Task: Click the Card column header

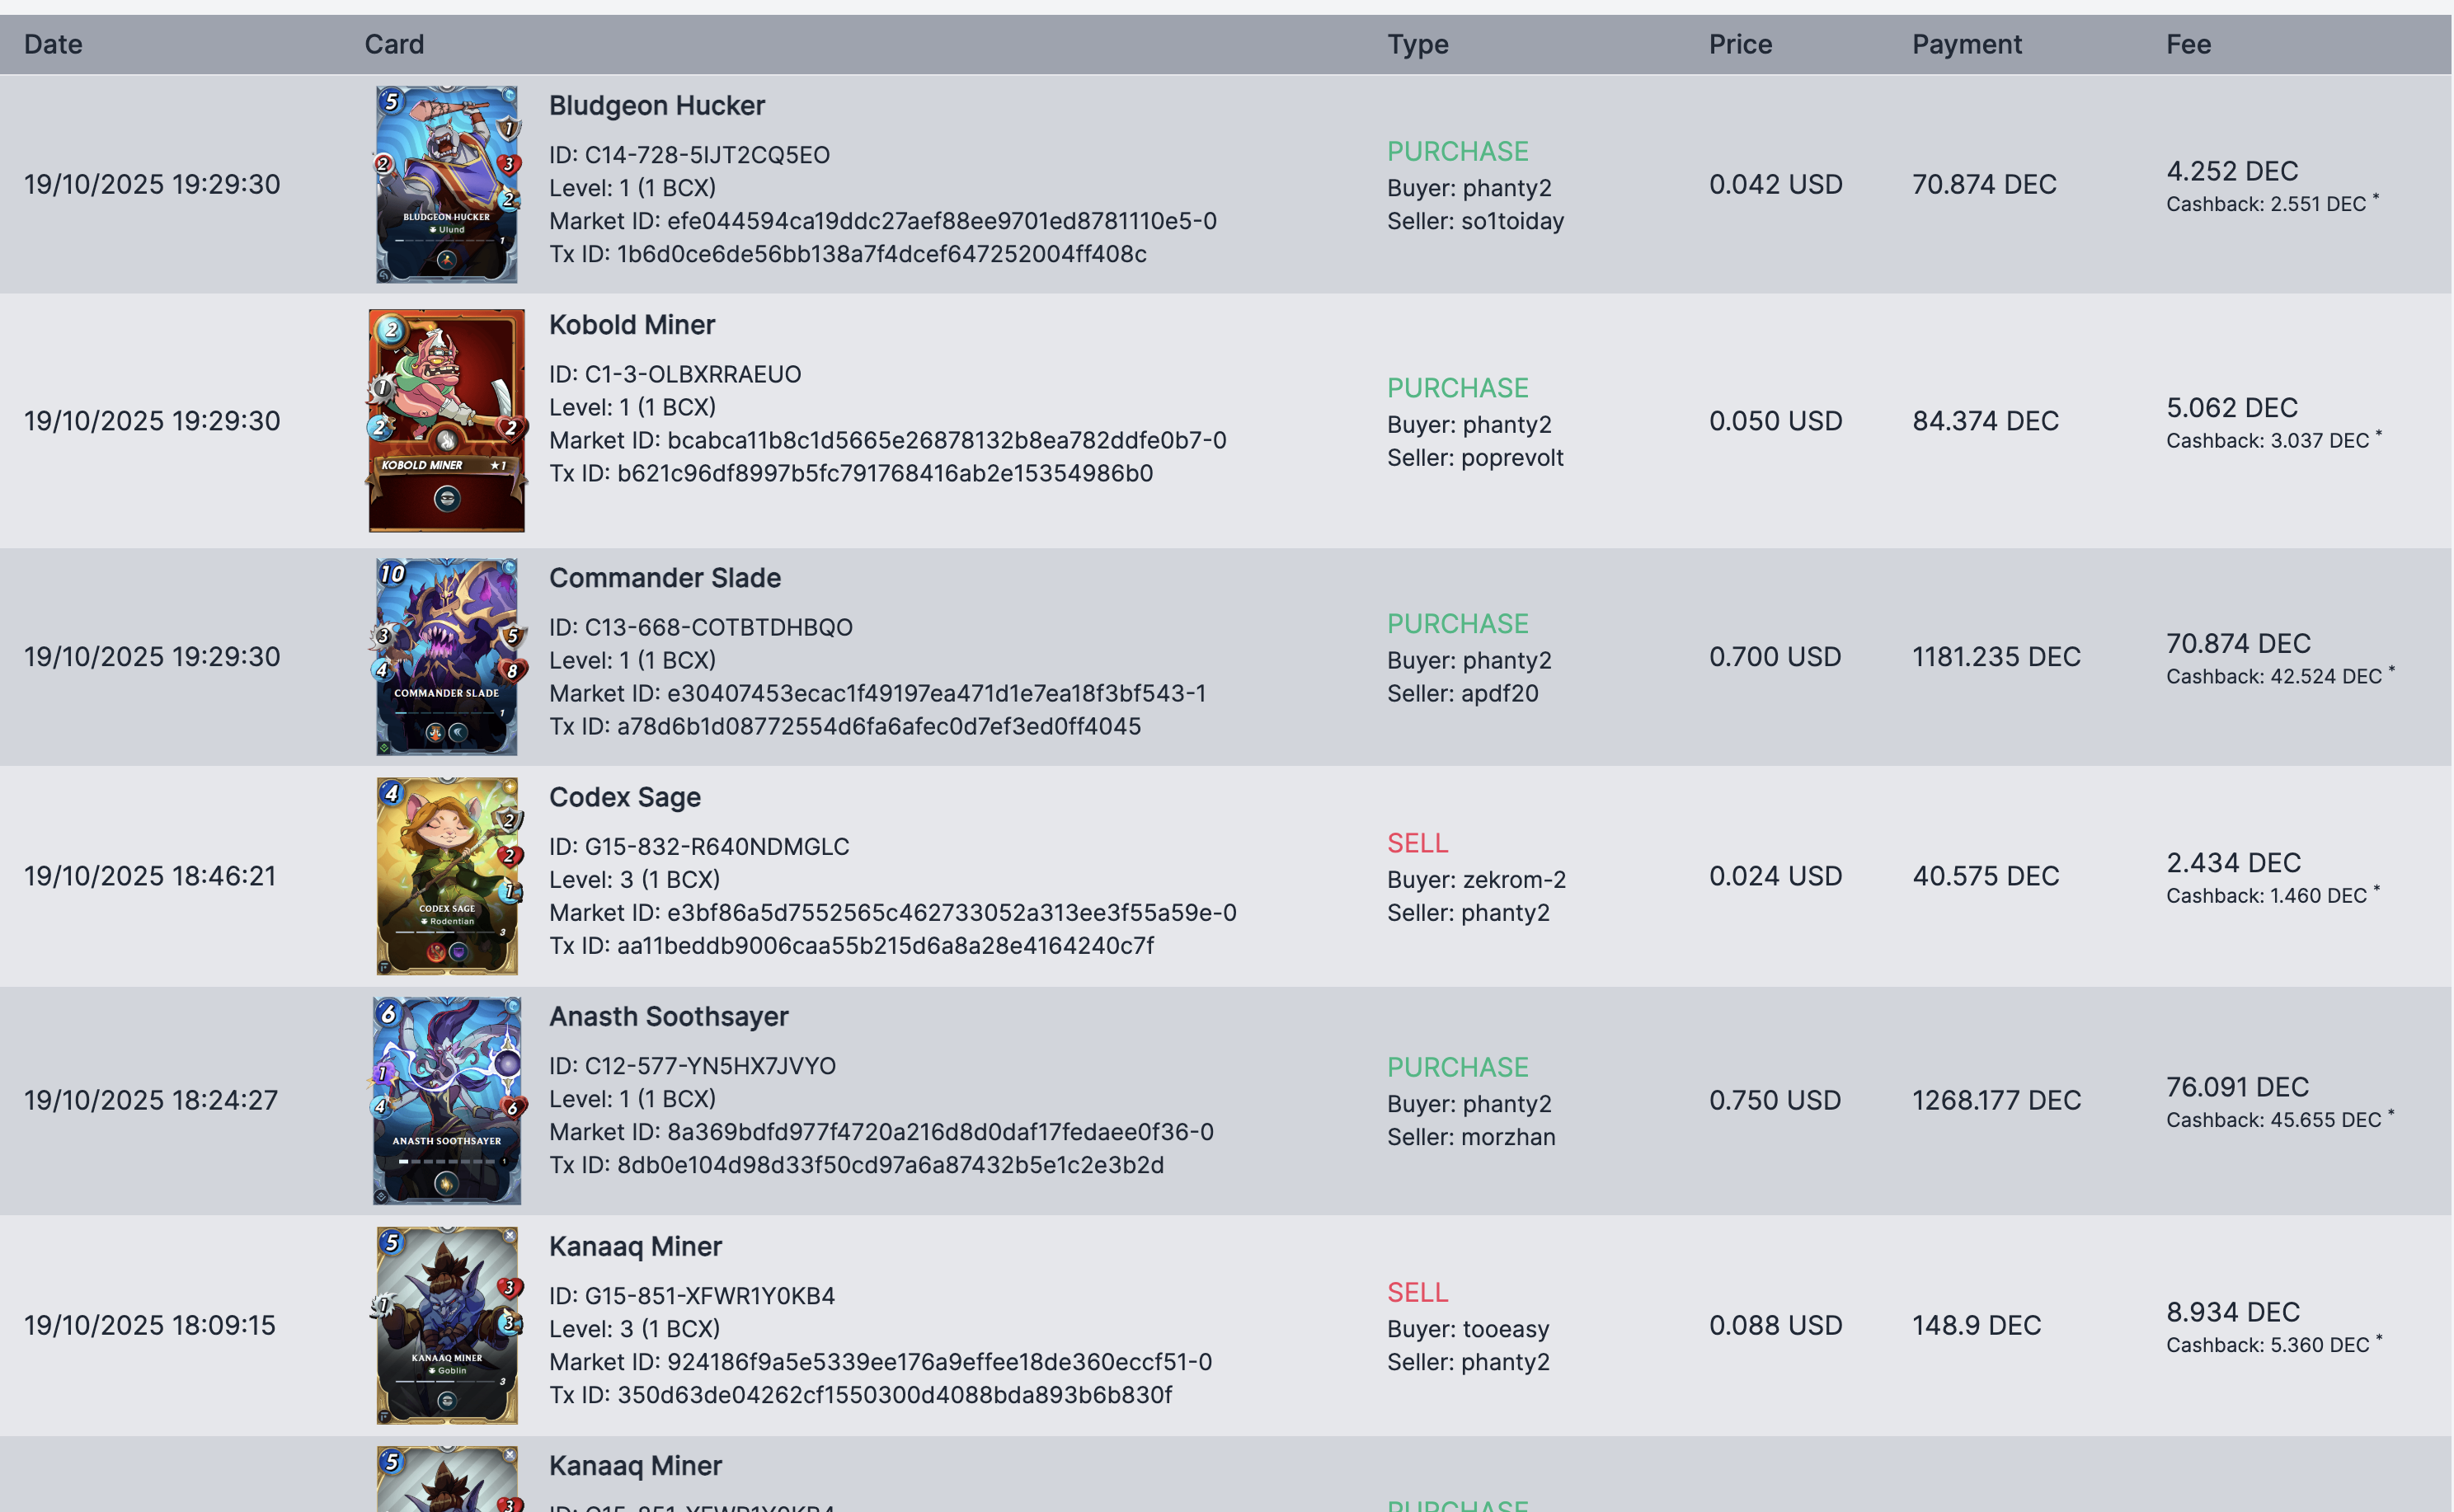Action: [x=394, y=44]
